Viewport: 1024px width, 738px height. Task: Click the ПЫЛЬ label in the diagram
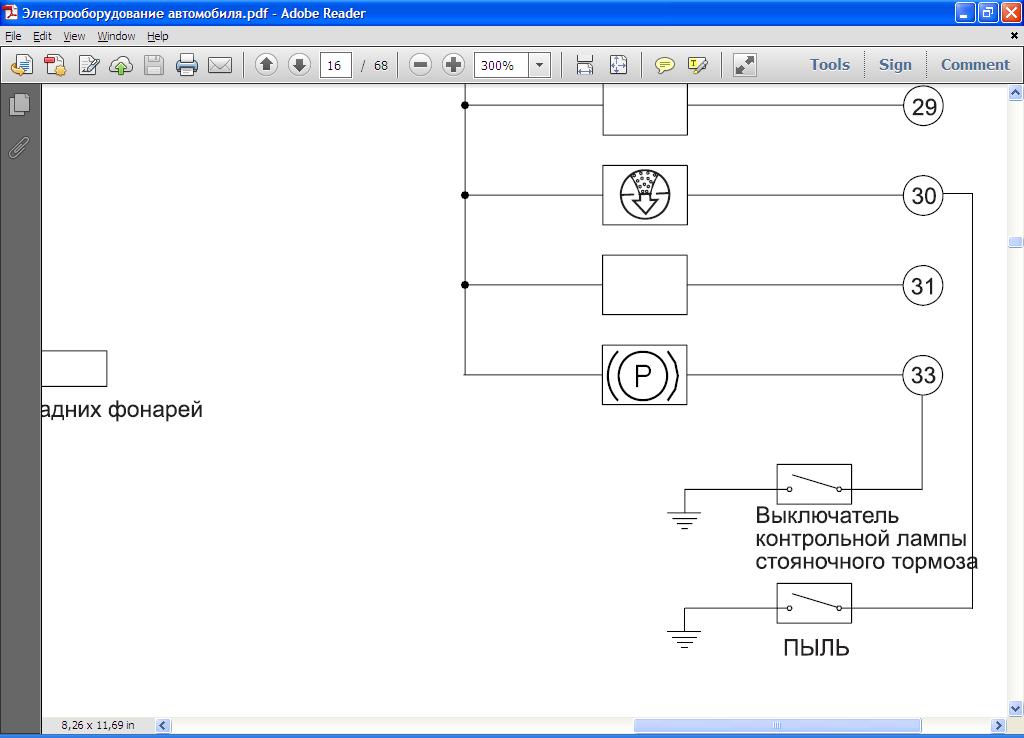click(816, 647)
